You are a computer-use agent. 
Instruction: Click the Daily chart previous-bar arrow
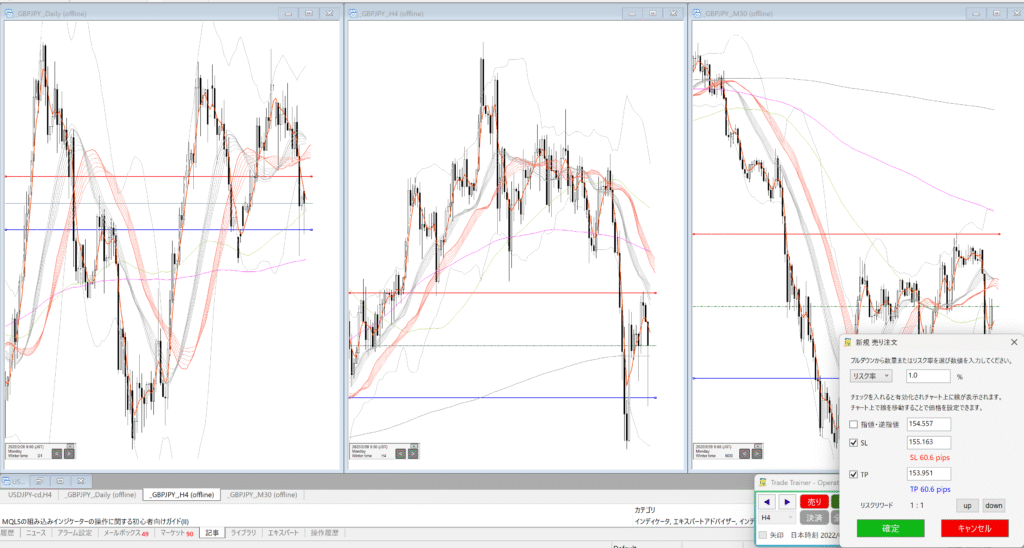pos(57,453)
